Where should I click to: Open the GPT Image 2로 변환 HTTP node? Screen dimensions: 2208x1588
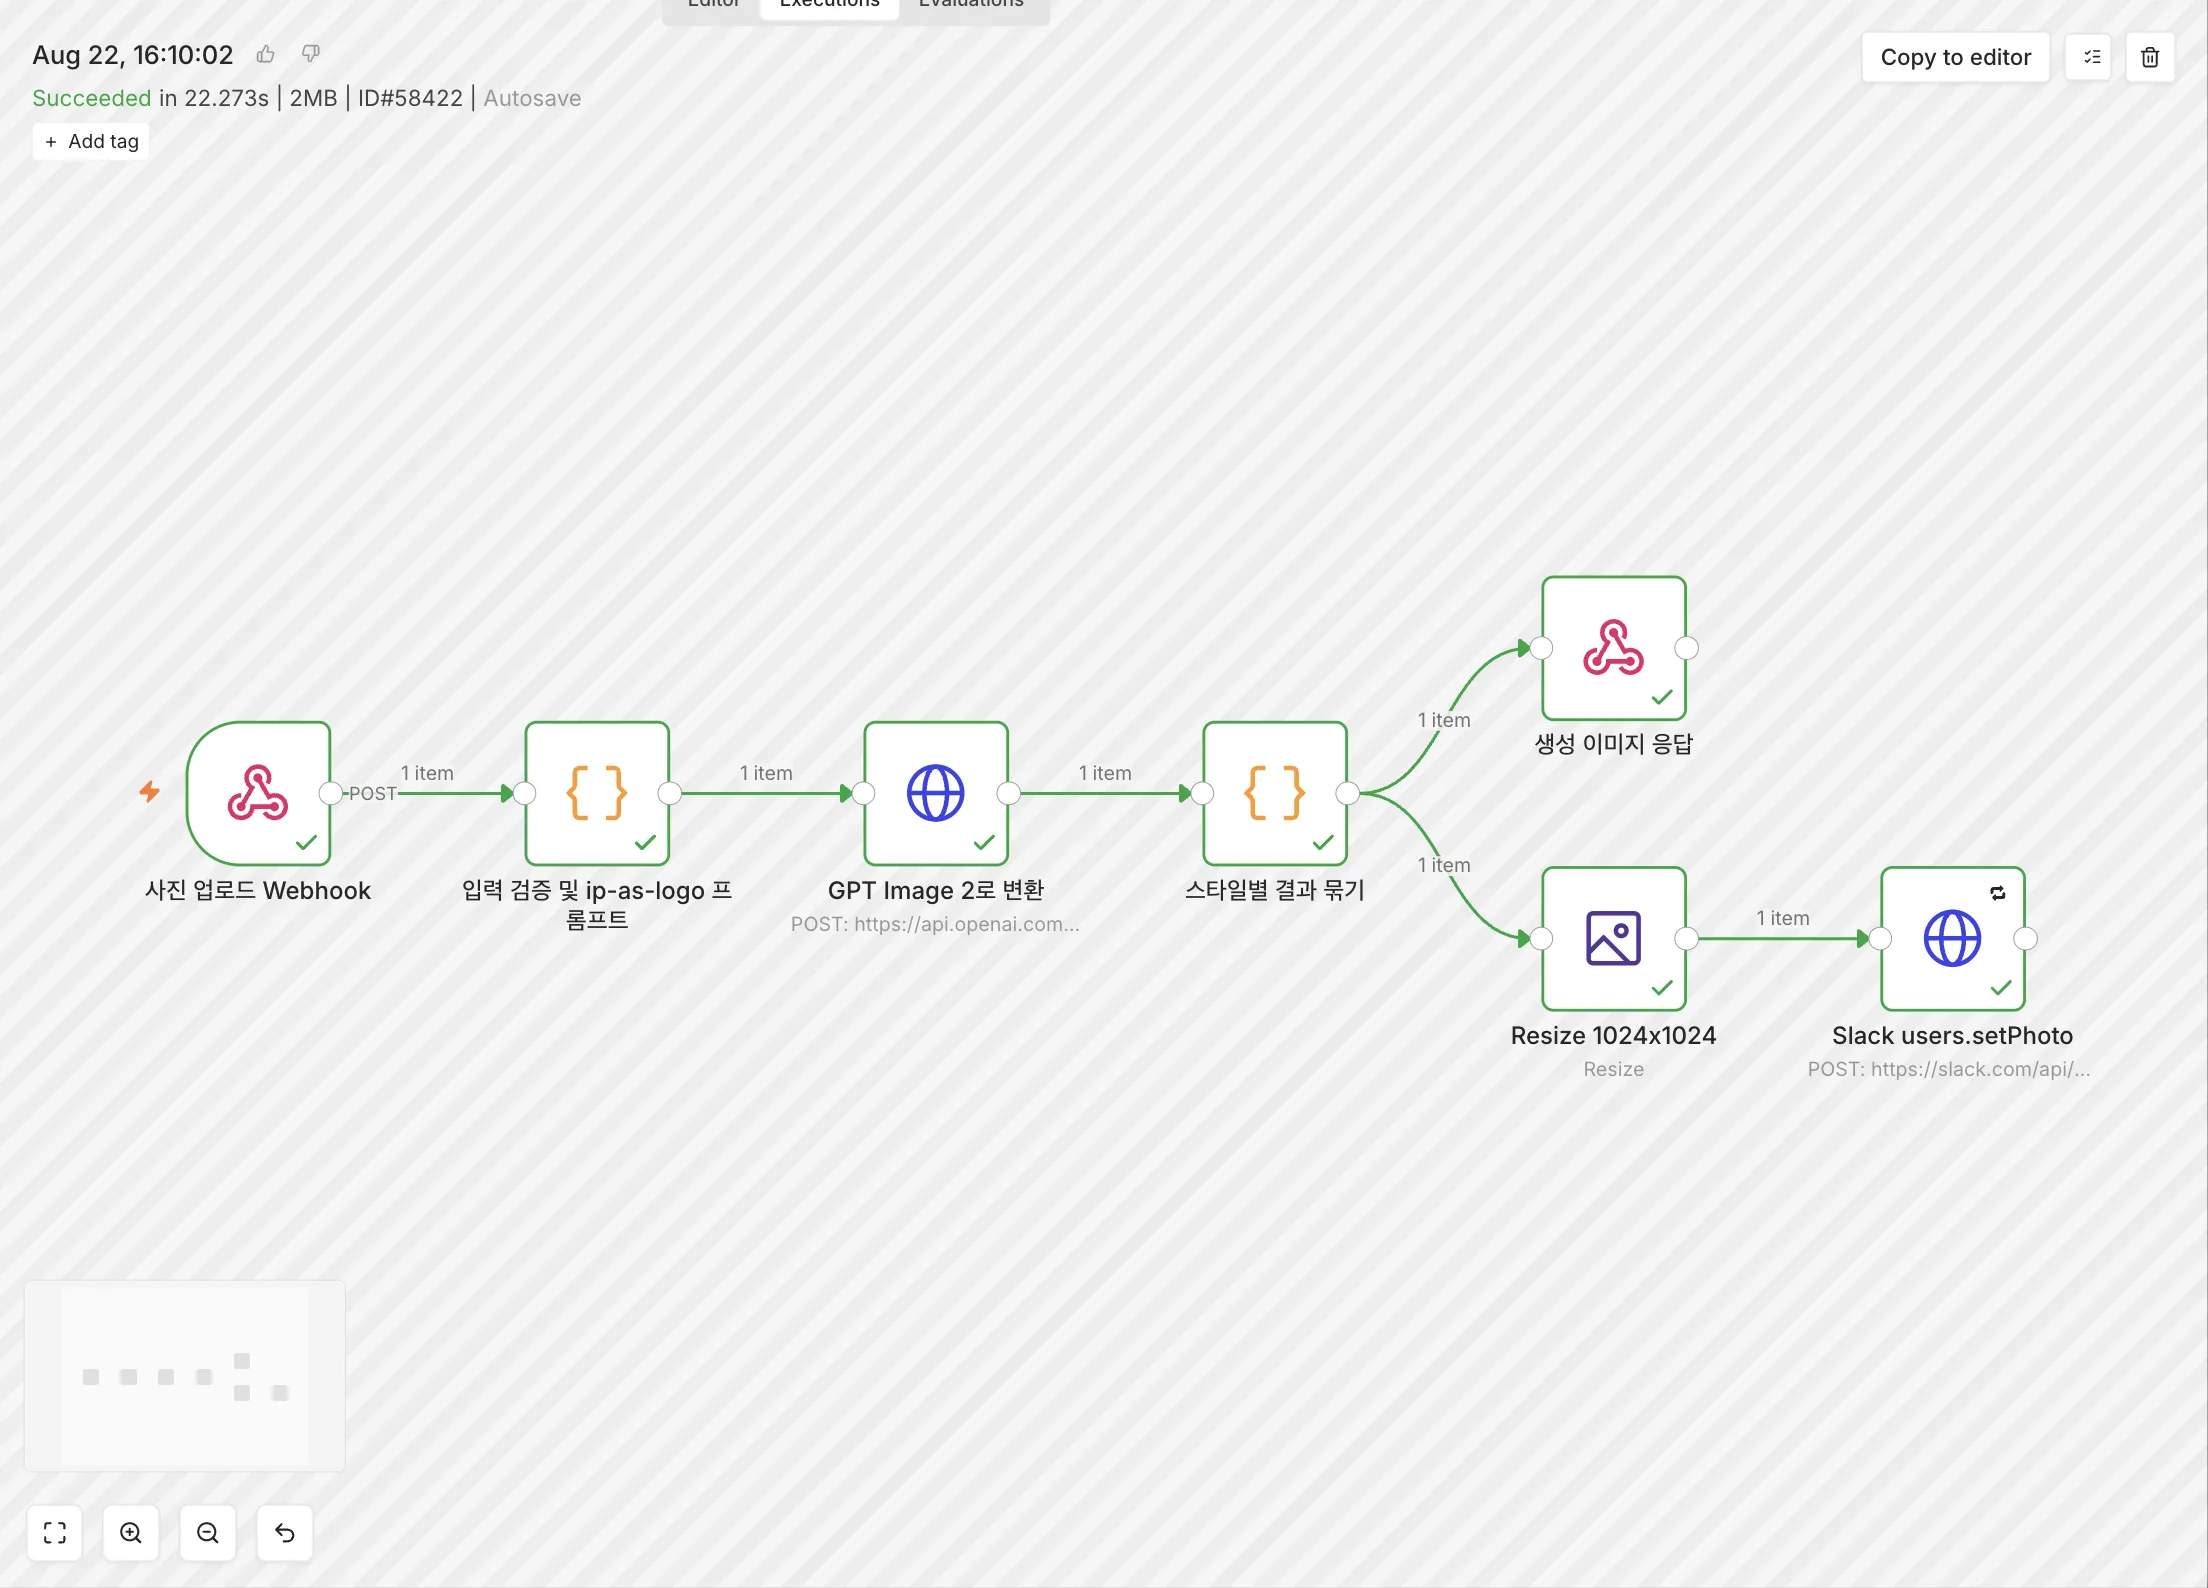pos(936,793)
